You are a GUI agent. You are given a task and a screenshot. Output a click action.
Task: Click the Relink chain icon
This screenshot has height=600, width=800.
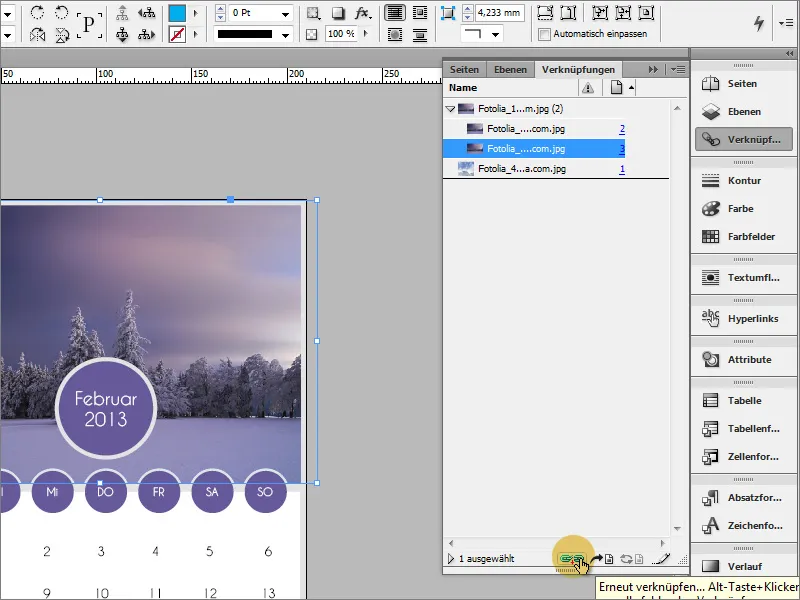[x=572, y=559]
